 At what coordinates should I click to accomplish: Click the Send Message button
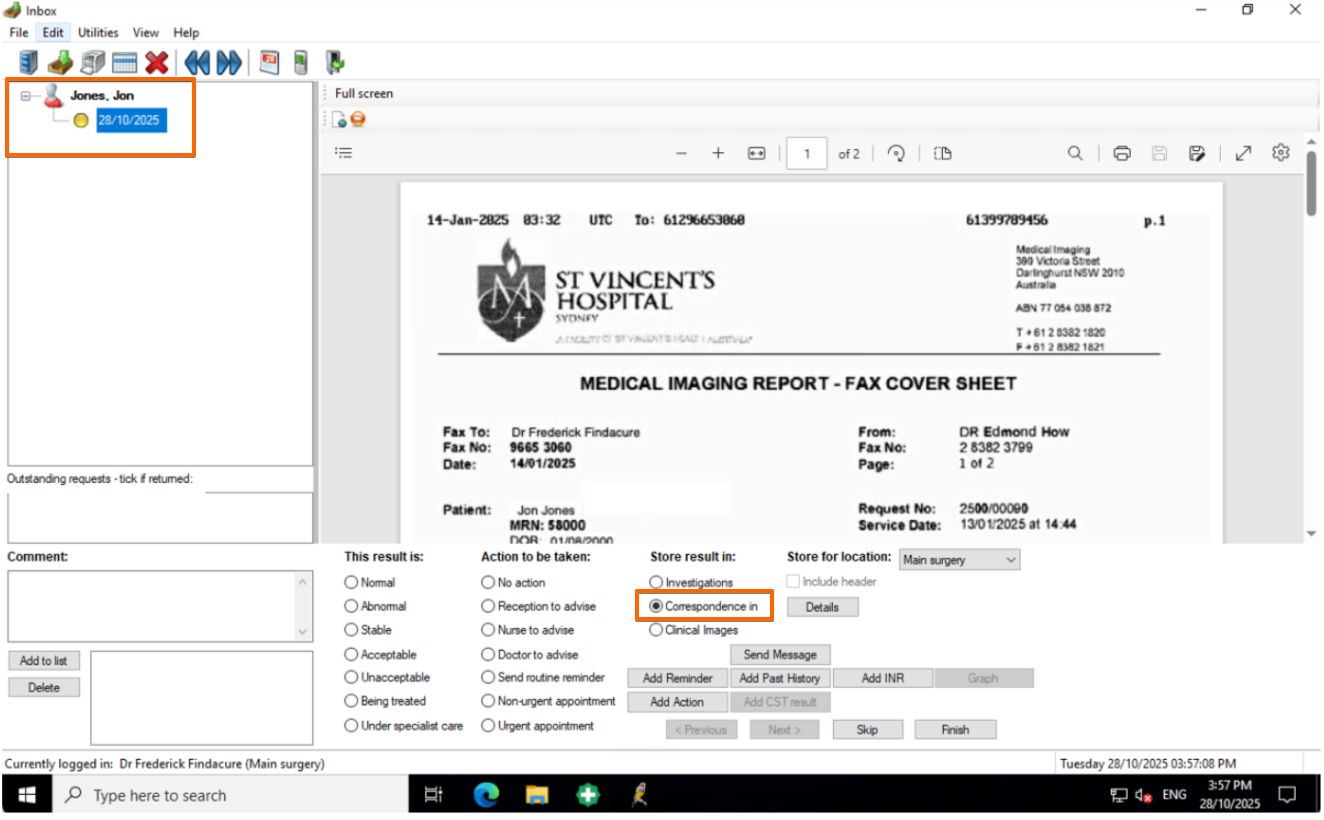point(780,655)
